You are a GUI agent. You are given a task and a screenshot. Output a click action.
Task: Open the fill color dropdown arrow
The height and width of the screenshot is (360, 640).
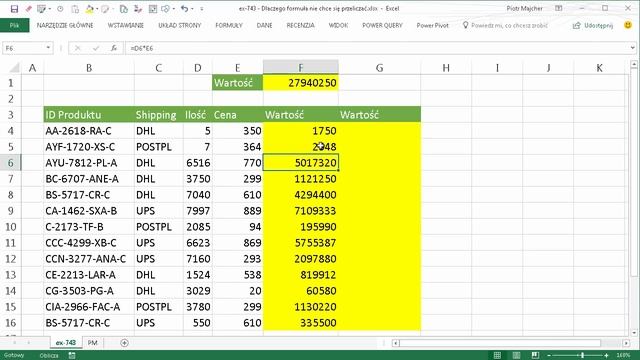97,9
